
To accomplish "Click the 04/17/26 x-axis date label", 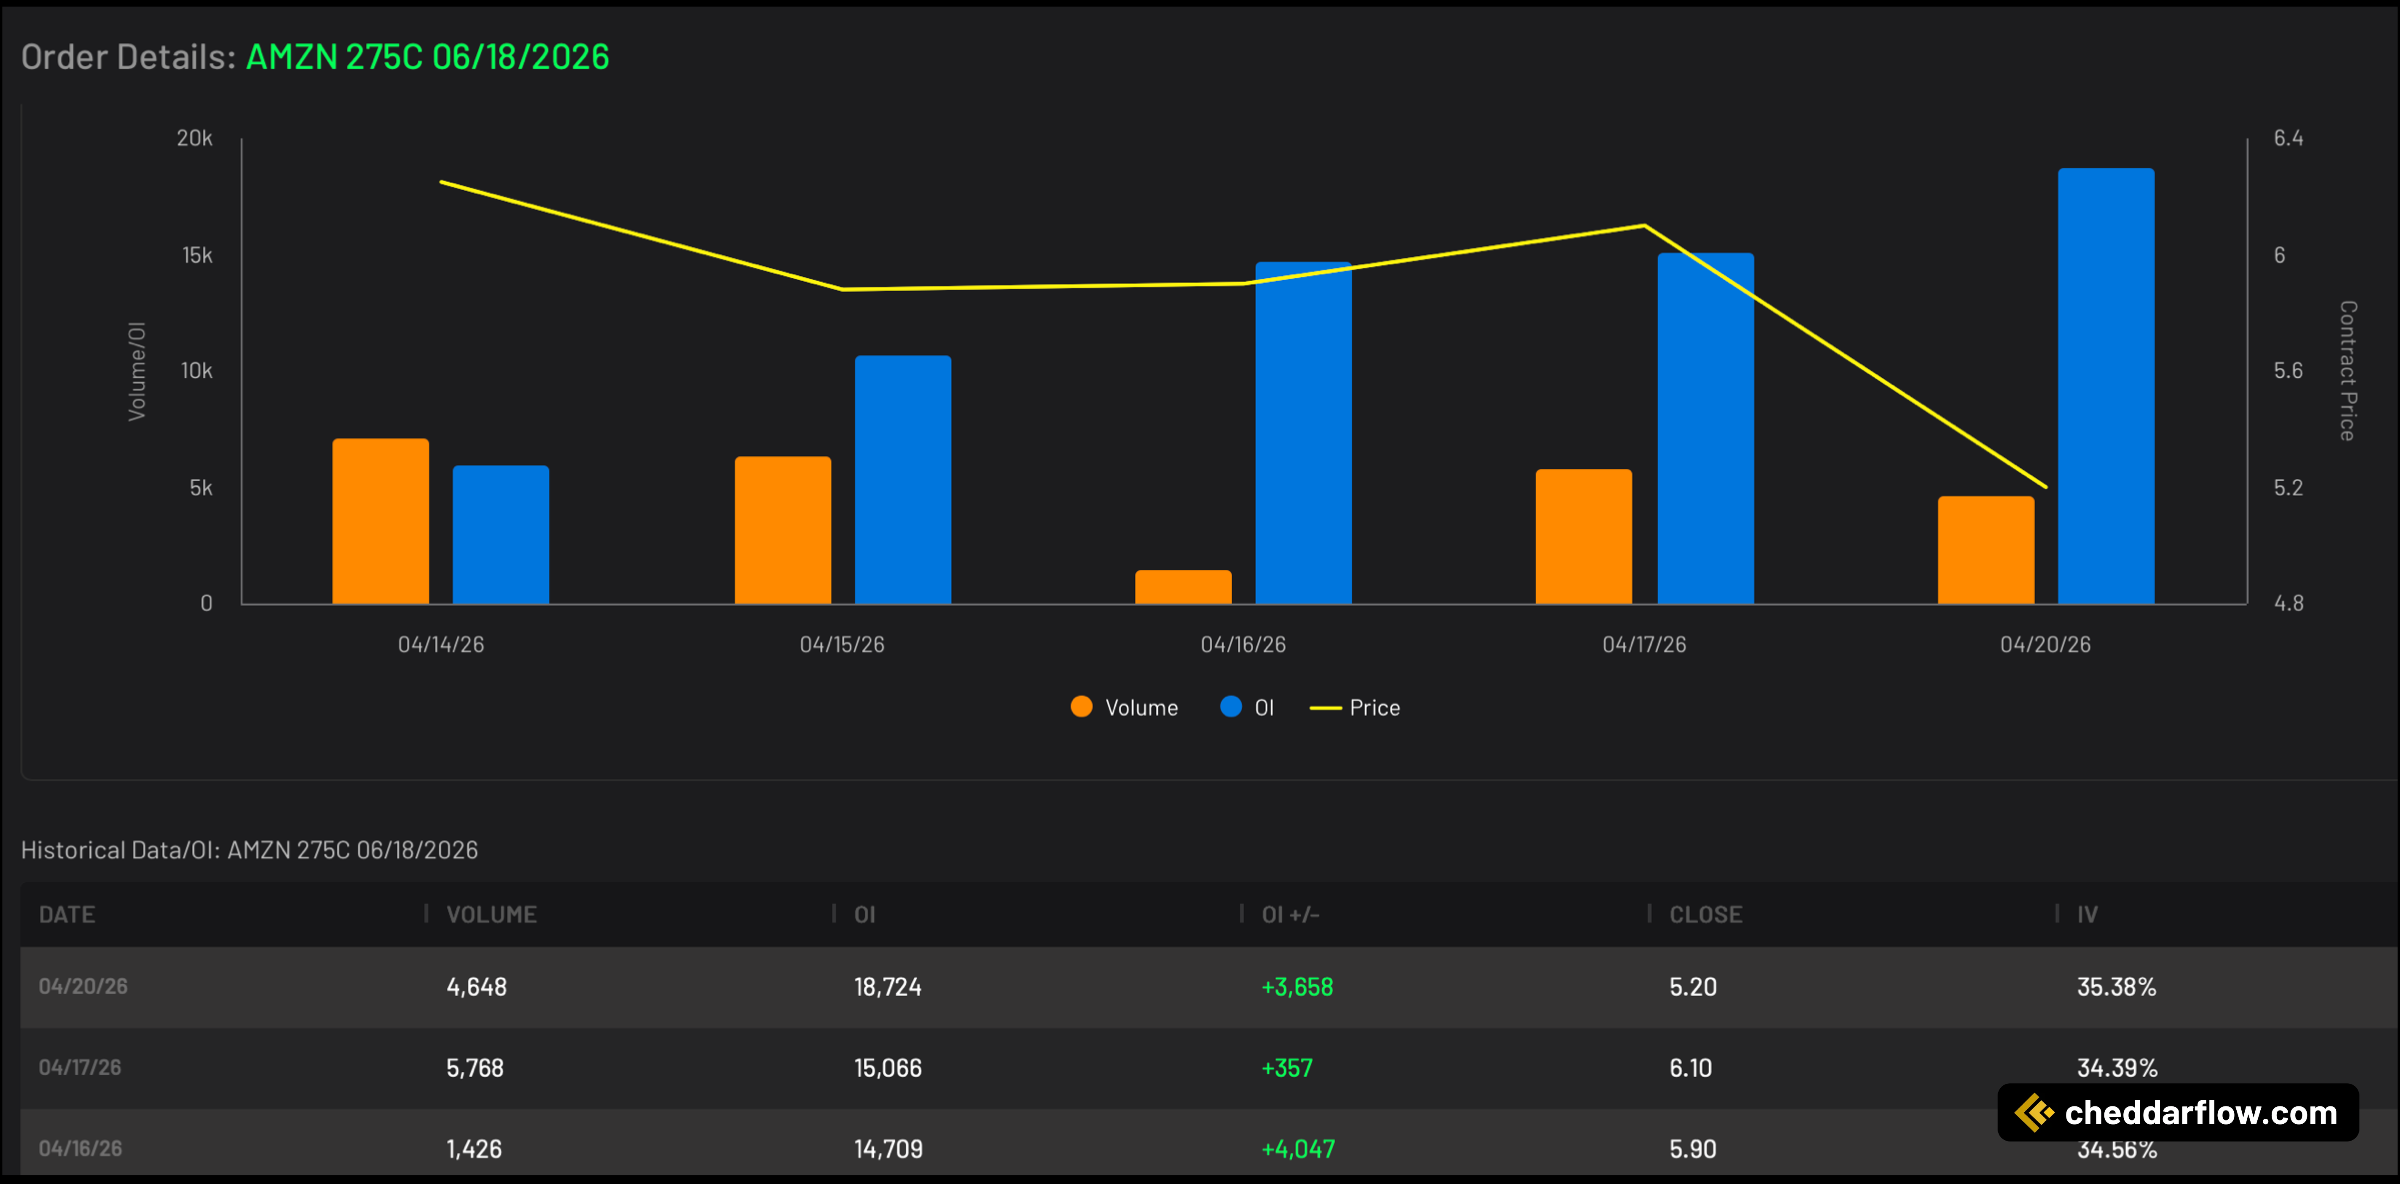I will pos(1644,645).
